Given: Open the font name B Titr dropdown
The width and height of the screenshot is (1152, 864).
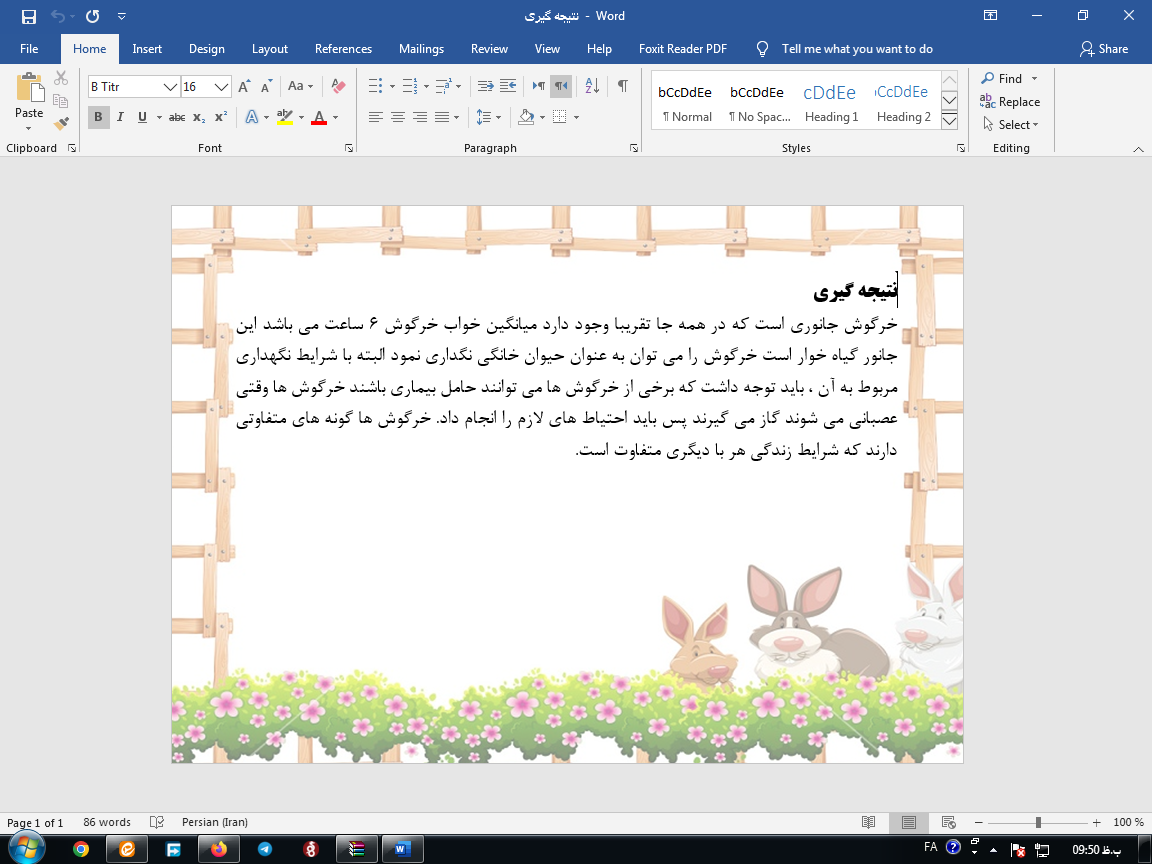Looking at the screenshot, I should point(170,87).
